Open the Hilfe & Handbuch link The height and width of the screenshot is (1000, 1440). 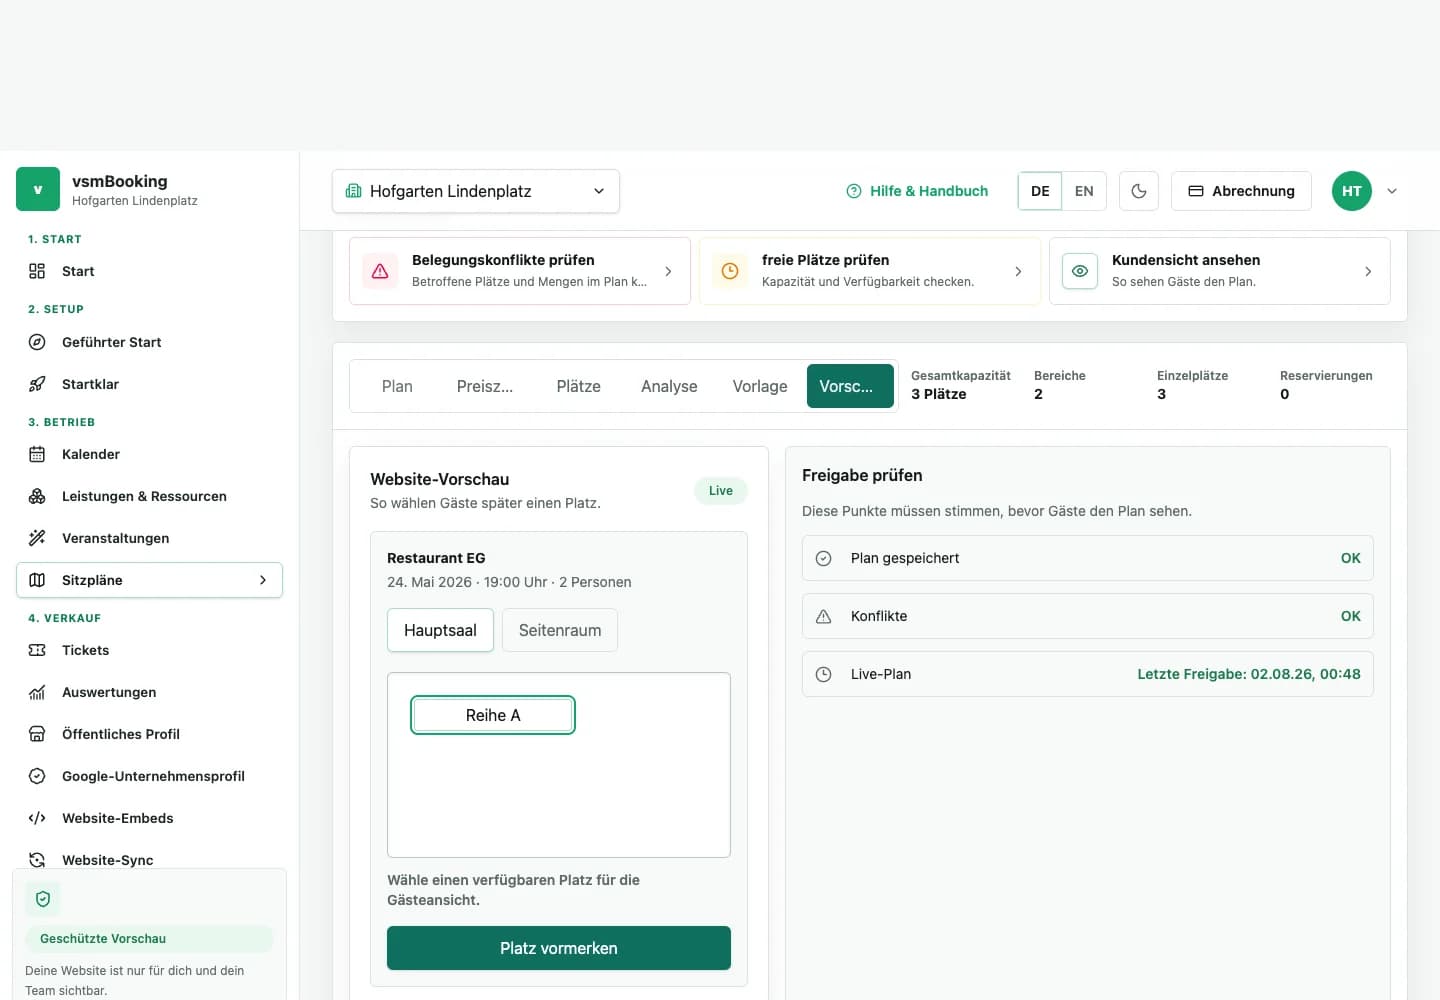click(917, 191)
